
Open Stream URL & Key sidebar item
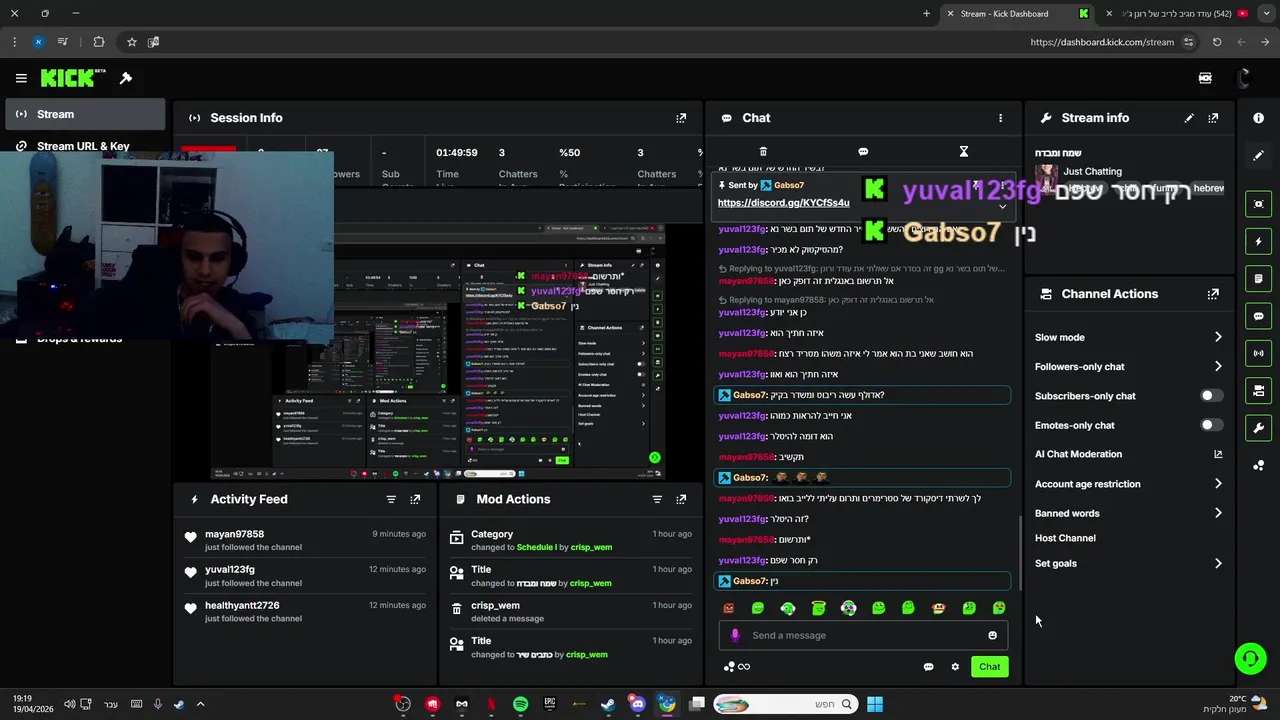click(x=85, y=146)
